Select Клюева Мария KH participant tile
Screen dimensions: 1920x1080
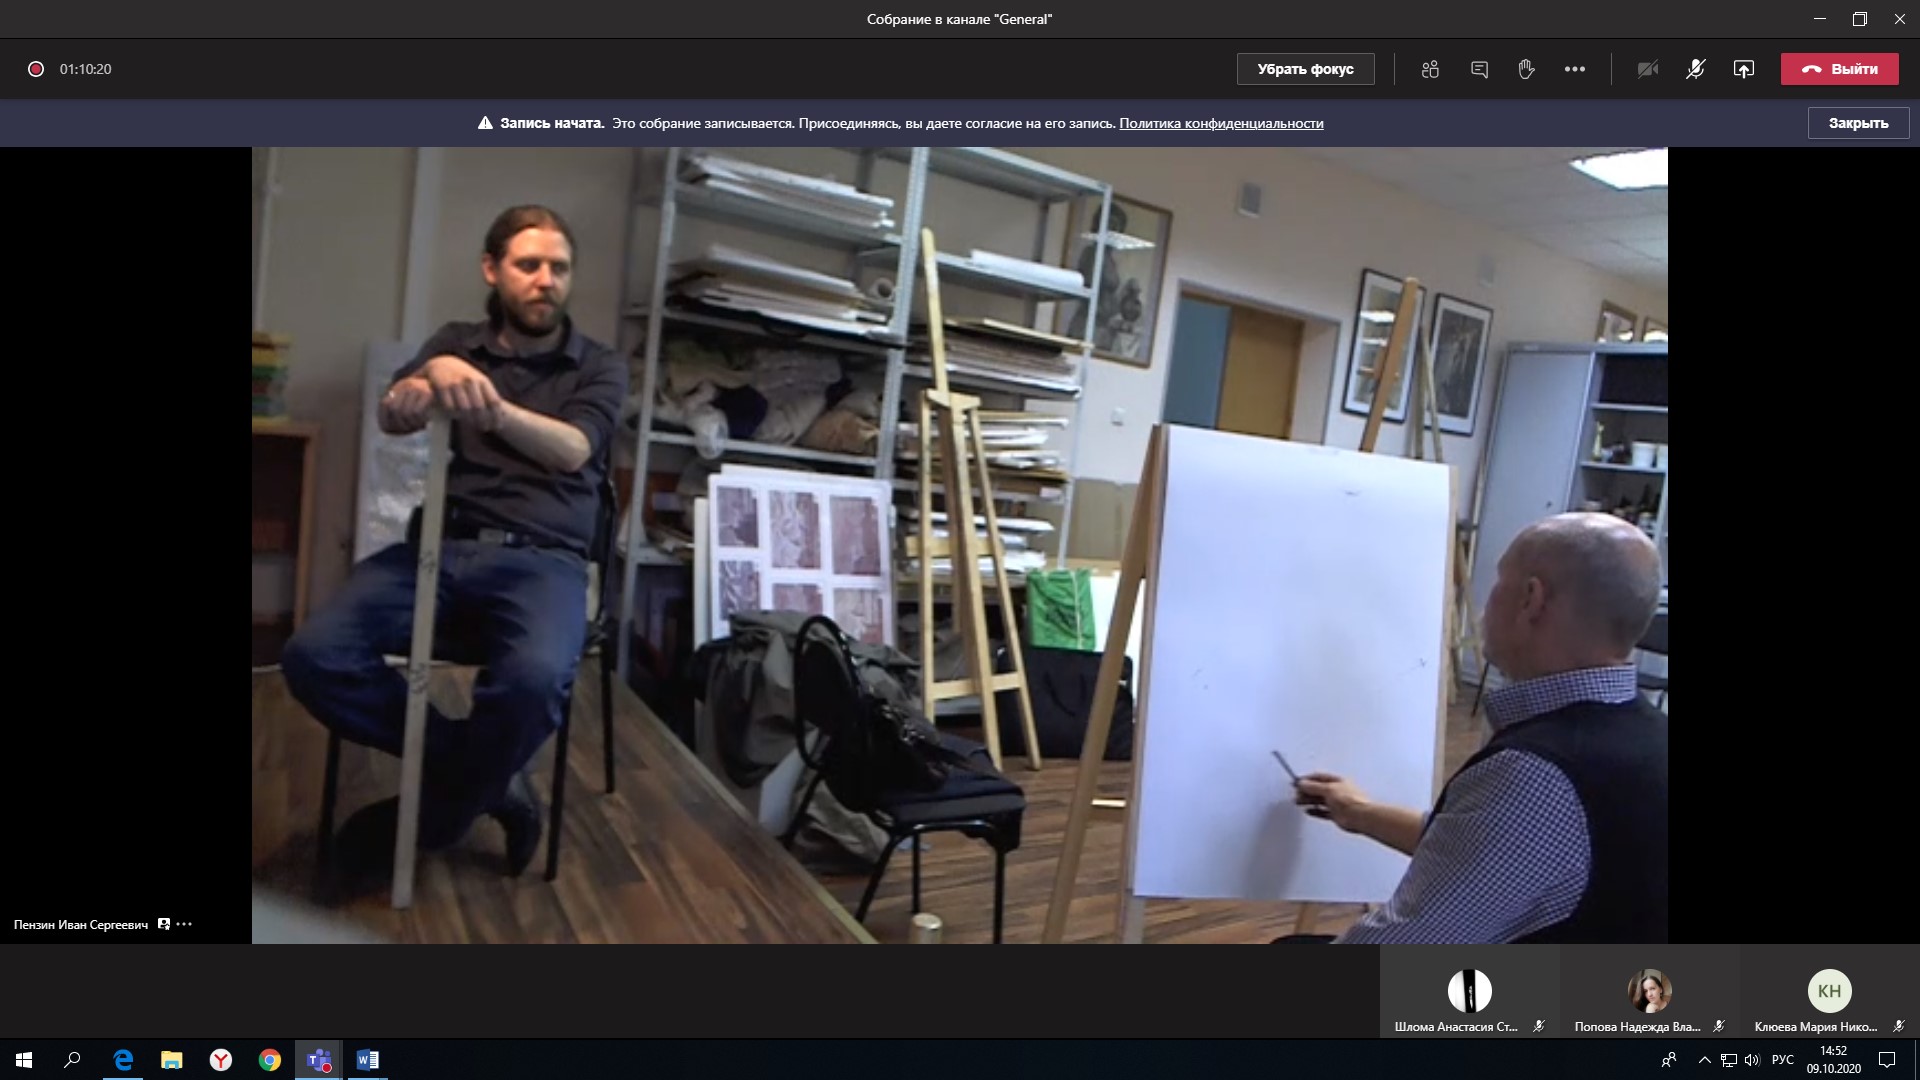[1829, 992]
